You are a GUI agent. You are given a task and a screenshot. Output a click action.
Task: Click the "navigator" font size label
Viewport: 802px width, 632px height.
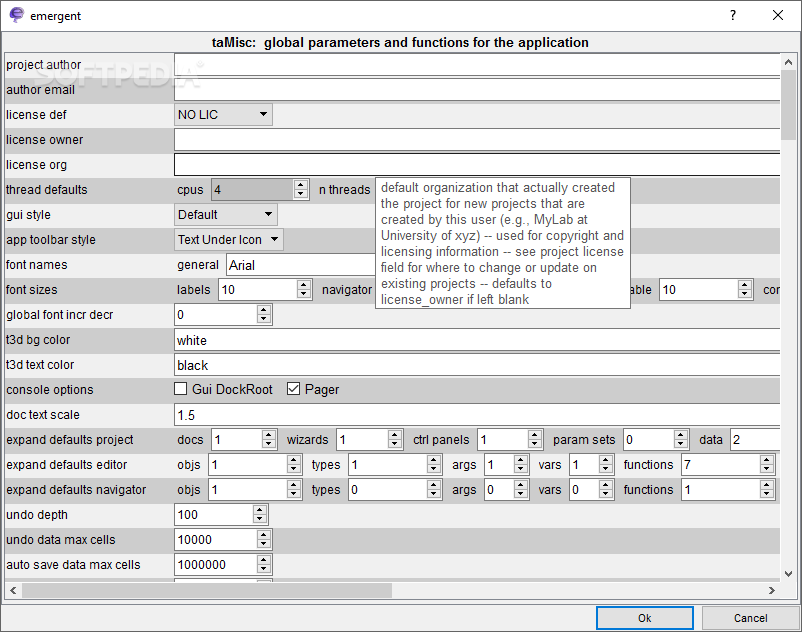[347, 290]
